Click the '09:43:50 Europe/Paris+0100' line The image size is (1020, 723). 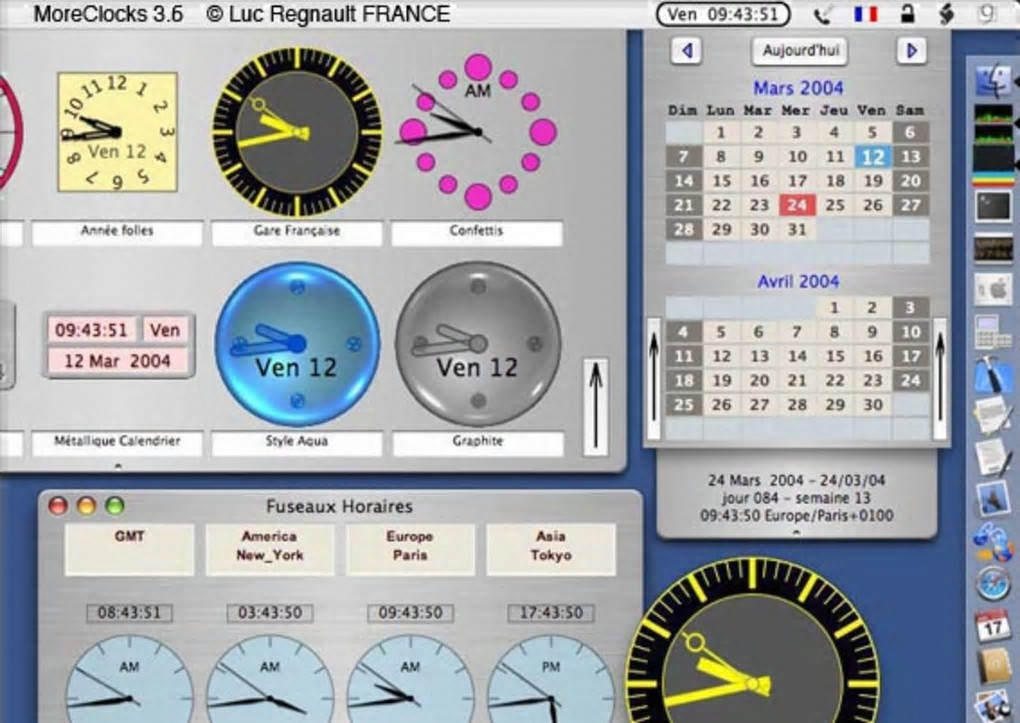click(x=796, y=516)
